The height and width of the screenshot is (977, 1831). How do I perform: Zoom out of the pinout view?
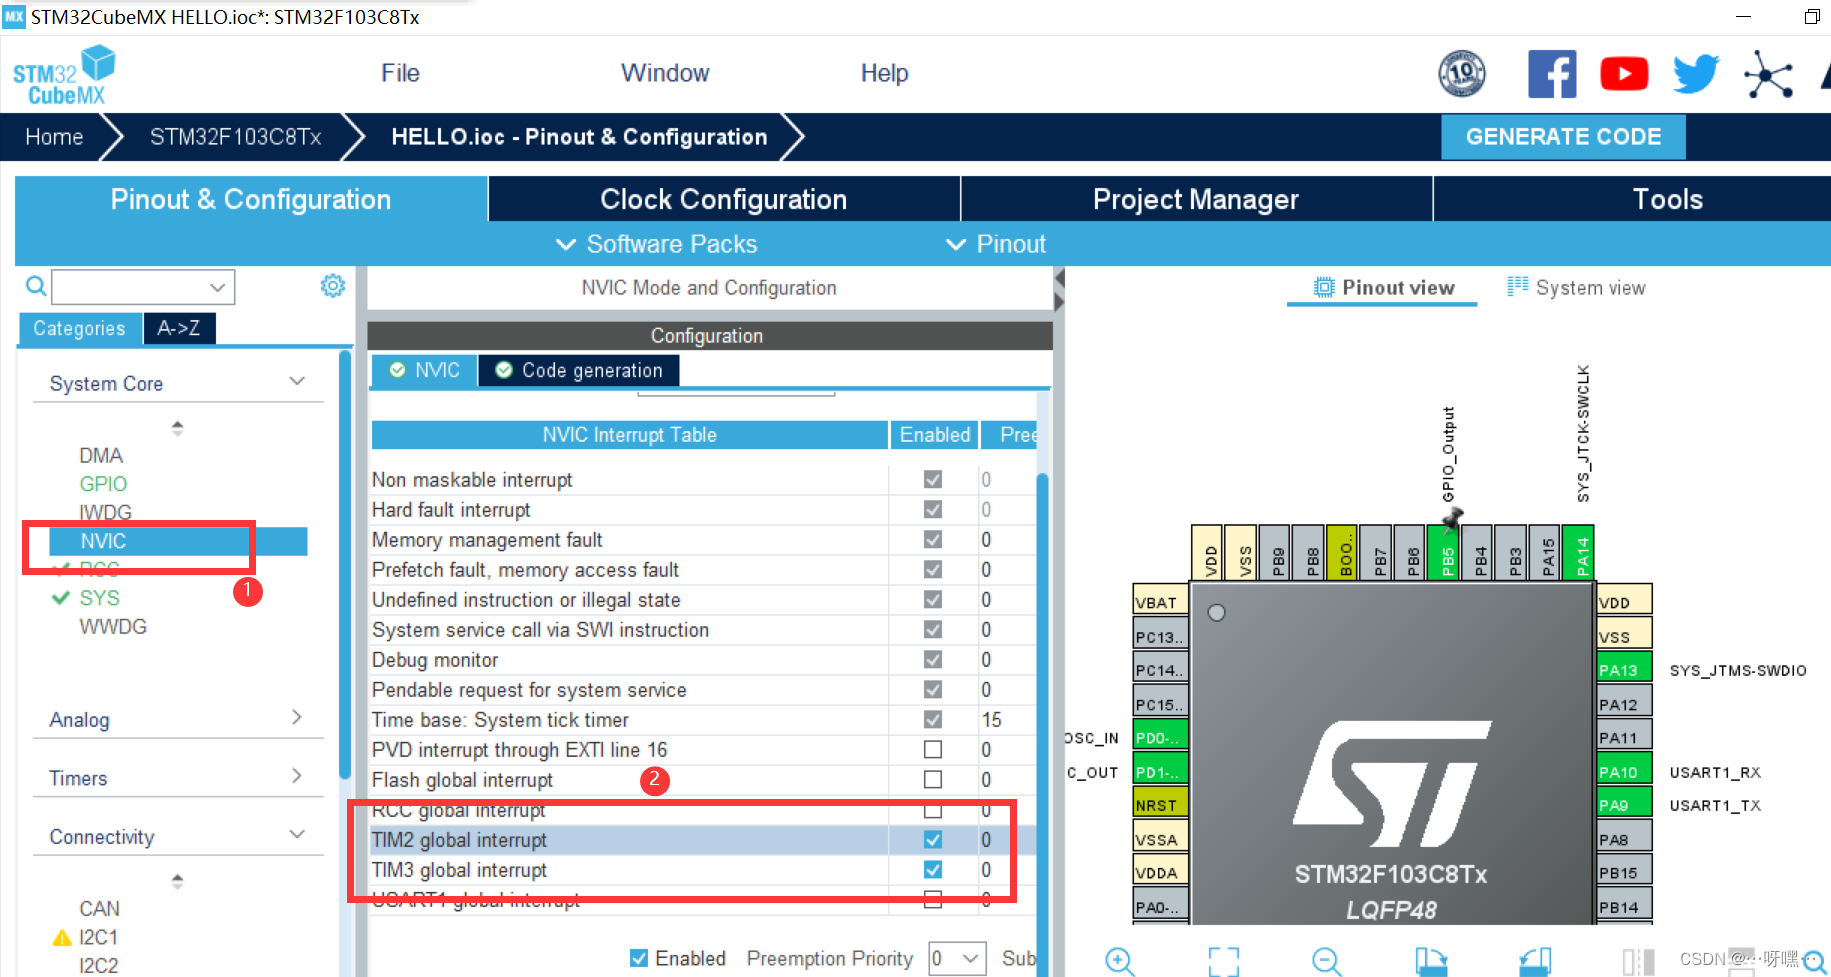1326,961
